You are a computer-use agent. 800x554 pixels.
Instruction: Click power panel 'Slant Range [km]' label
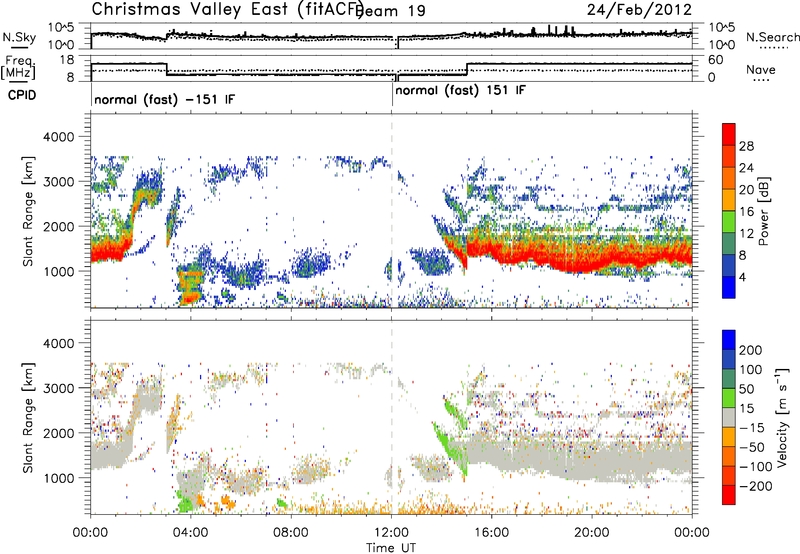(28, 211)
